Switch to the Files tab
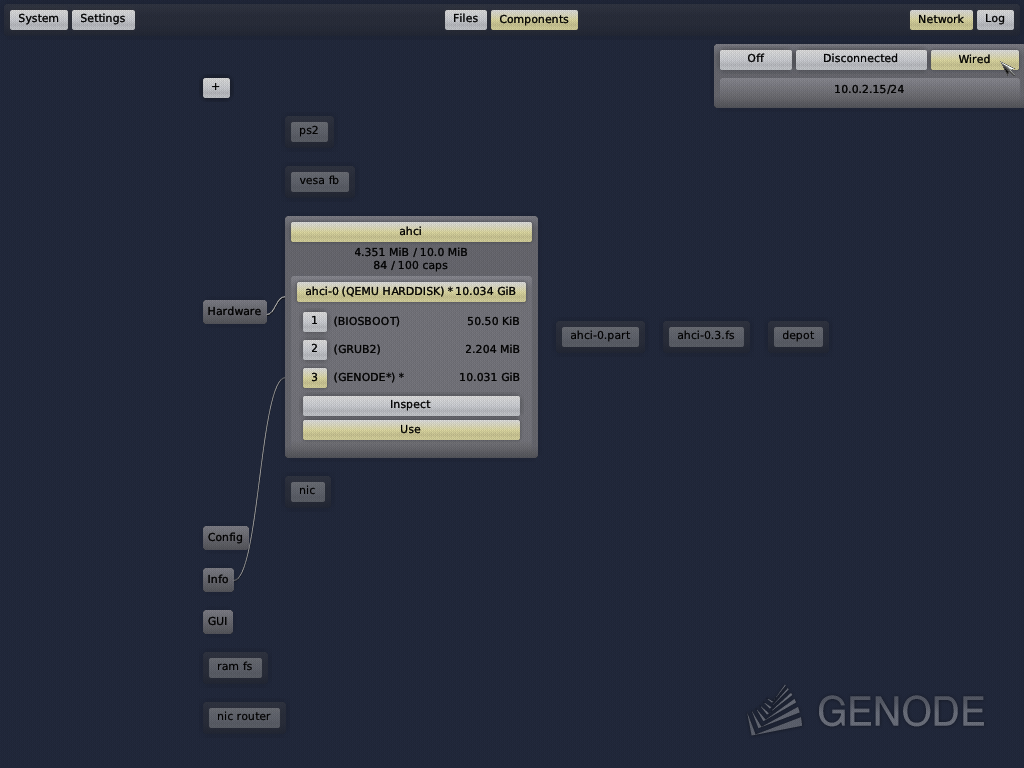Viewport: 1024px width, 768px height. click(x=465, y=18)
